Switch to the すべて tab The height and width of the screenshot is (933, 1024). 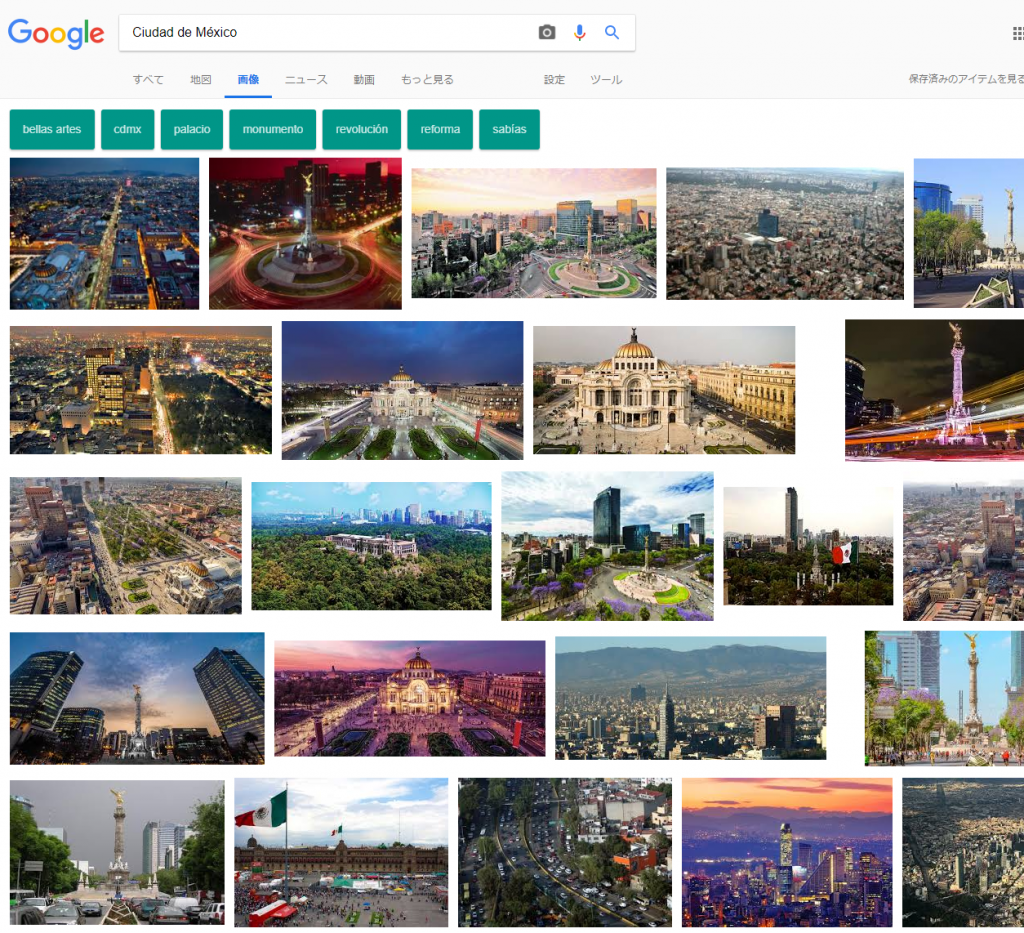coord(148,80)
